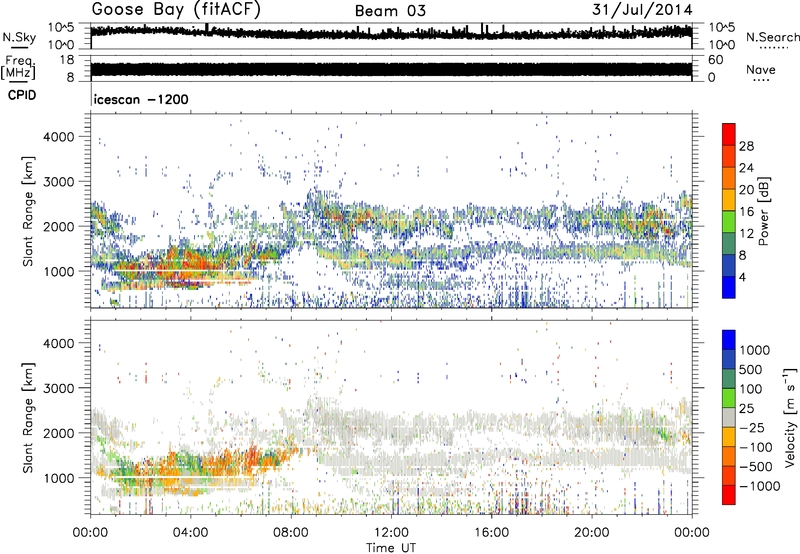Click the '4000' tick on power panel
800x554 pixels.
point(59,137)
